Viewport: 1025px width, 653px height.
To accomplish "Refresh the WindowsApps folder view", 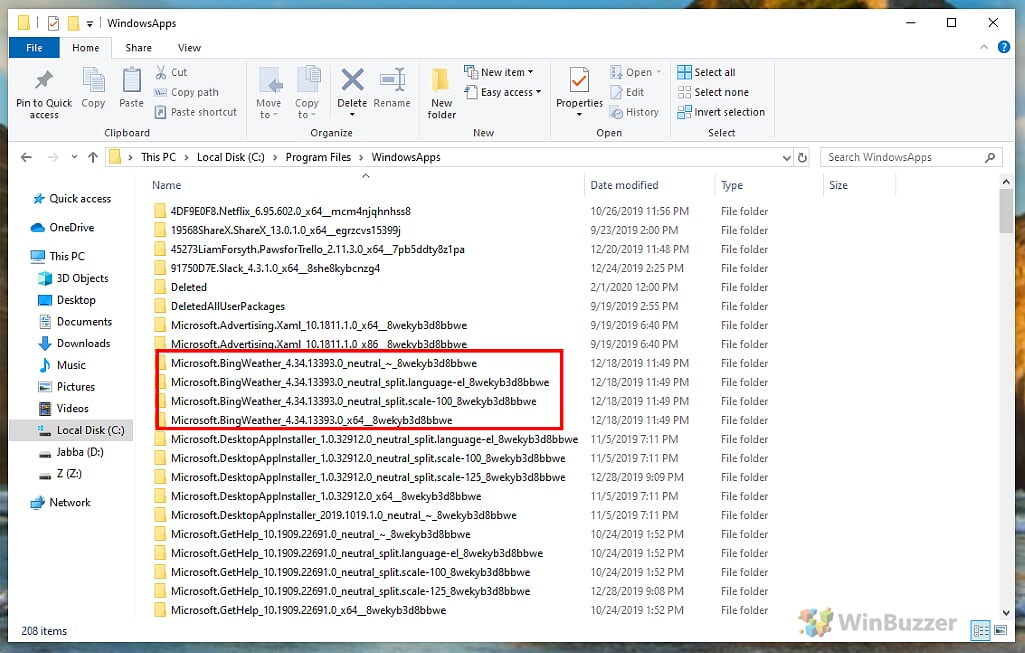I will [x=802, y=157].
